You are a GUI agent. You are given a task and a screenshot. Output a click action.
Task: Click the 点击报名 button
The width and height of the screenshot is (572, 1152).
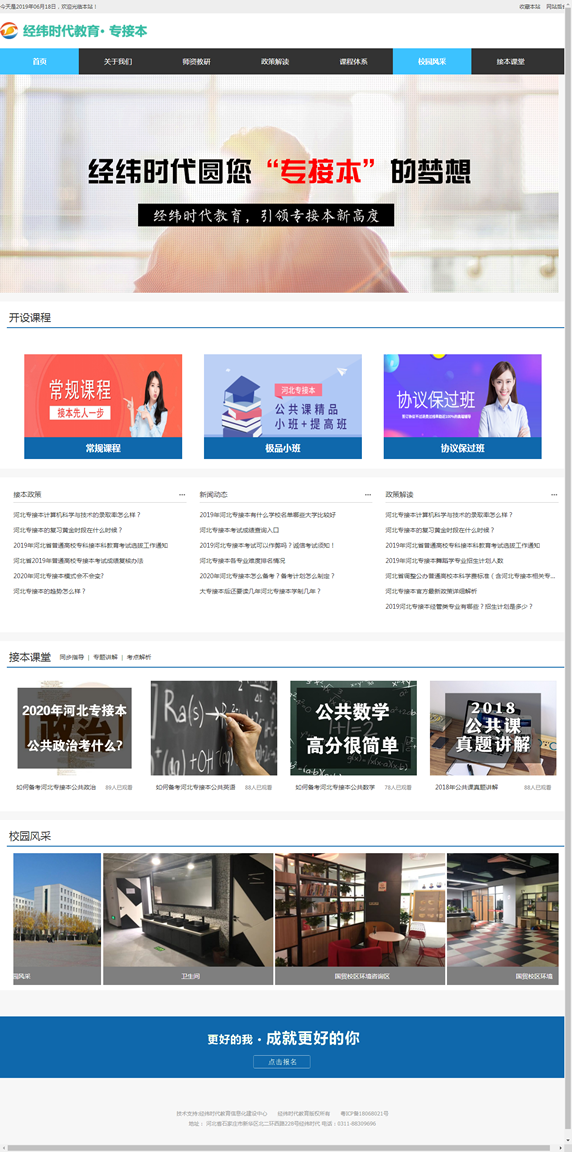(x=282, y=1062)
